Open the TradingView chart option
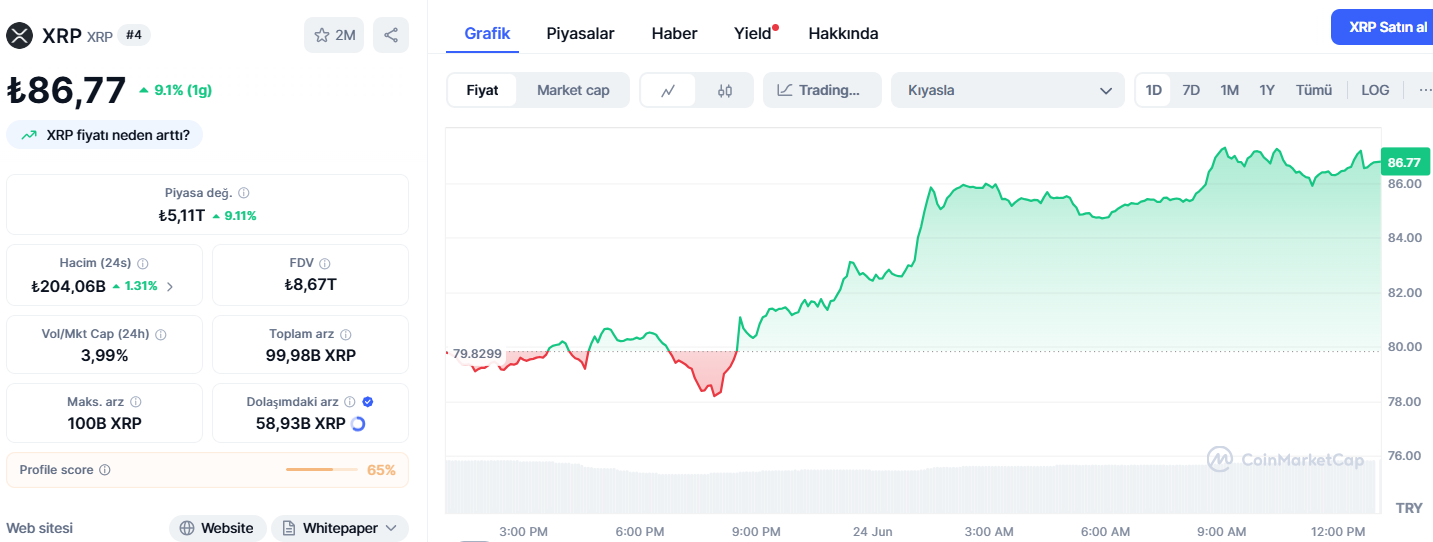 click(822, 90)
